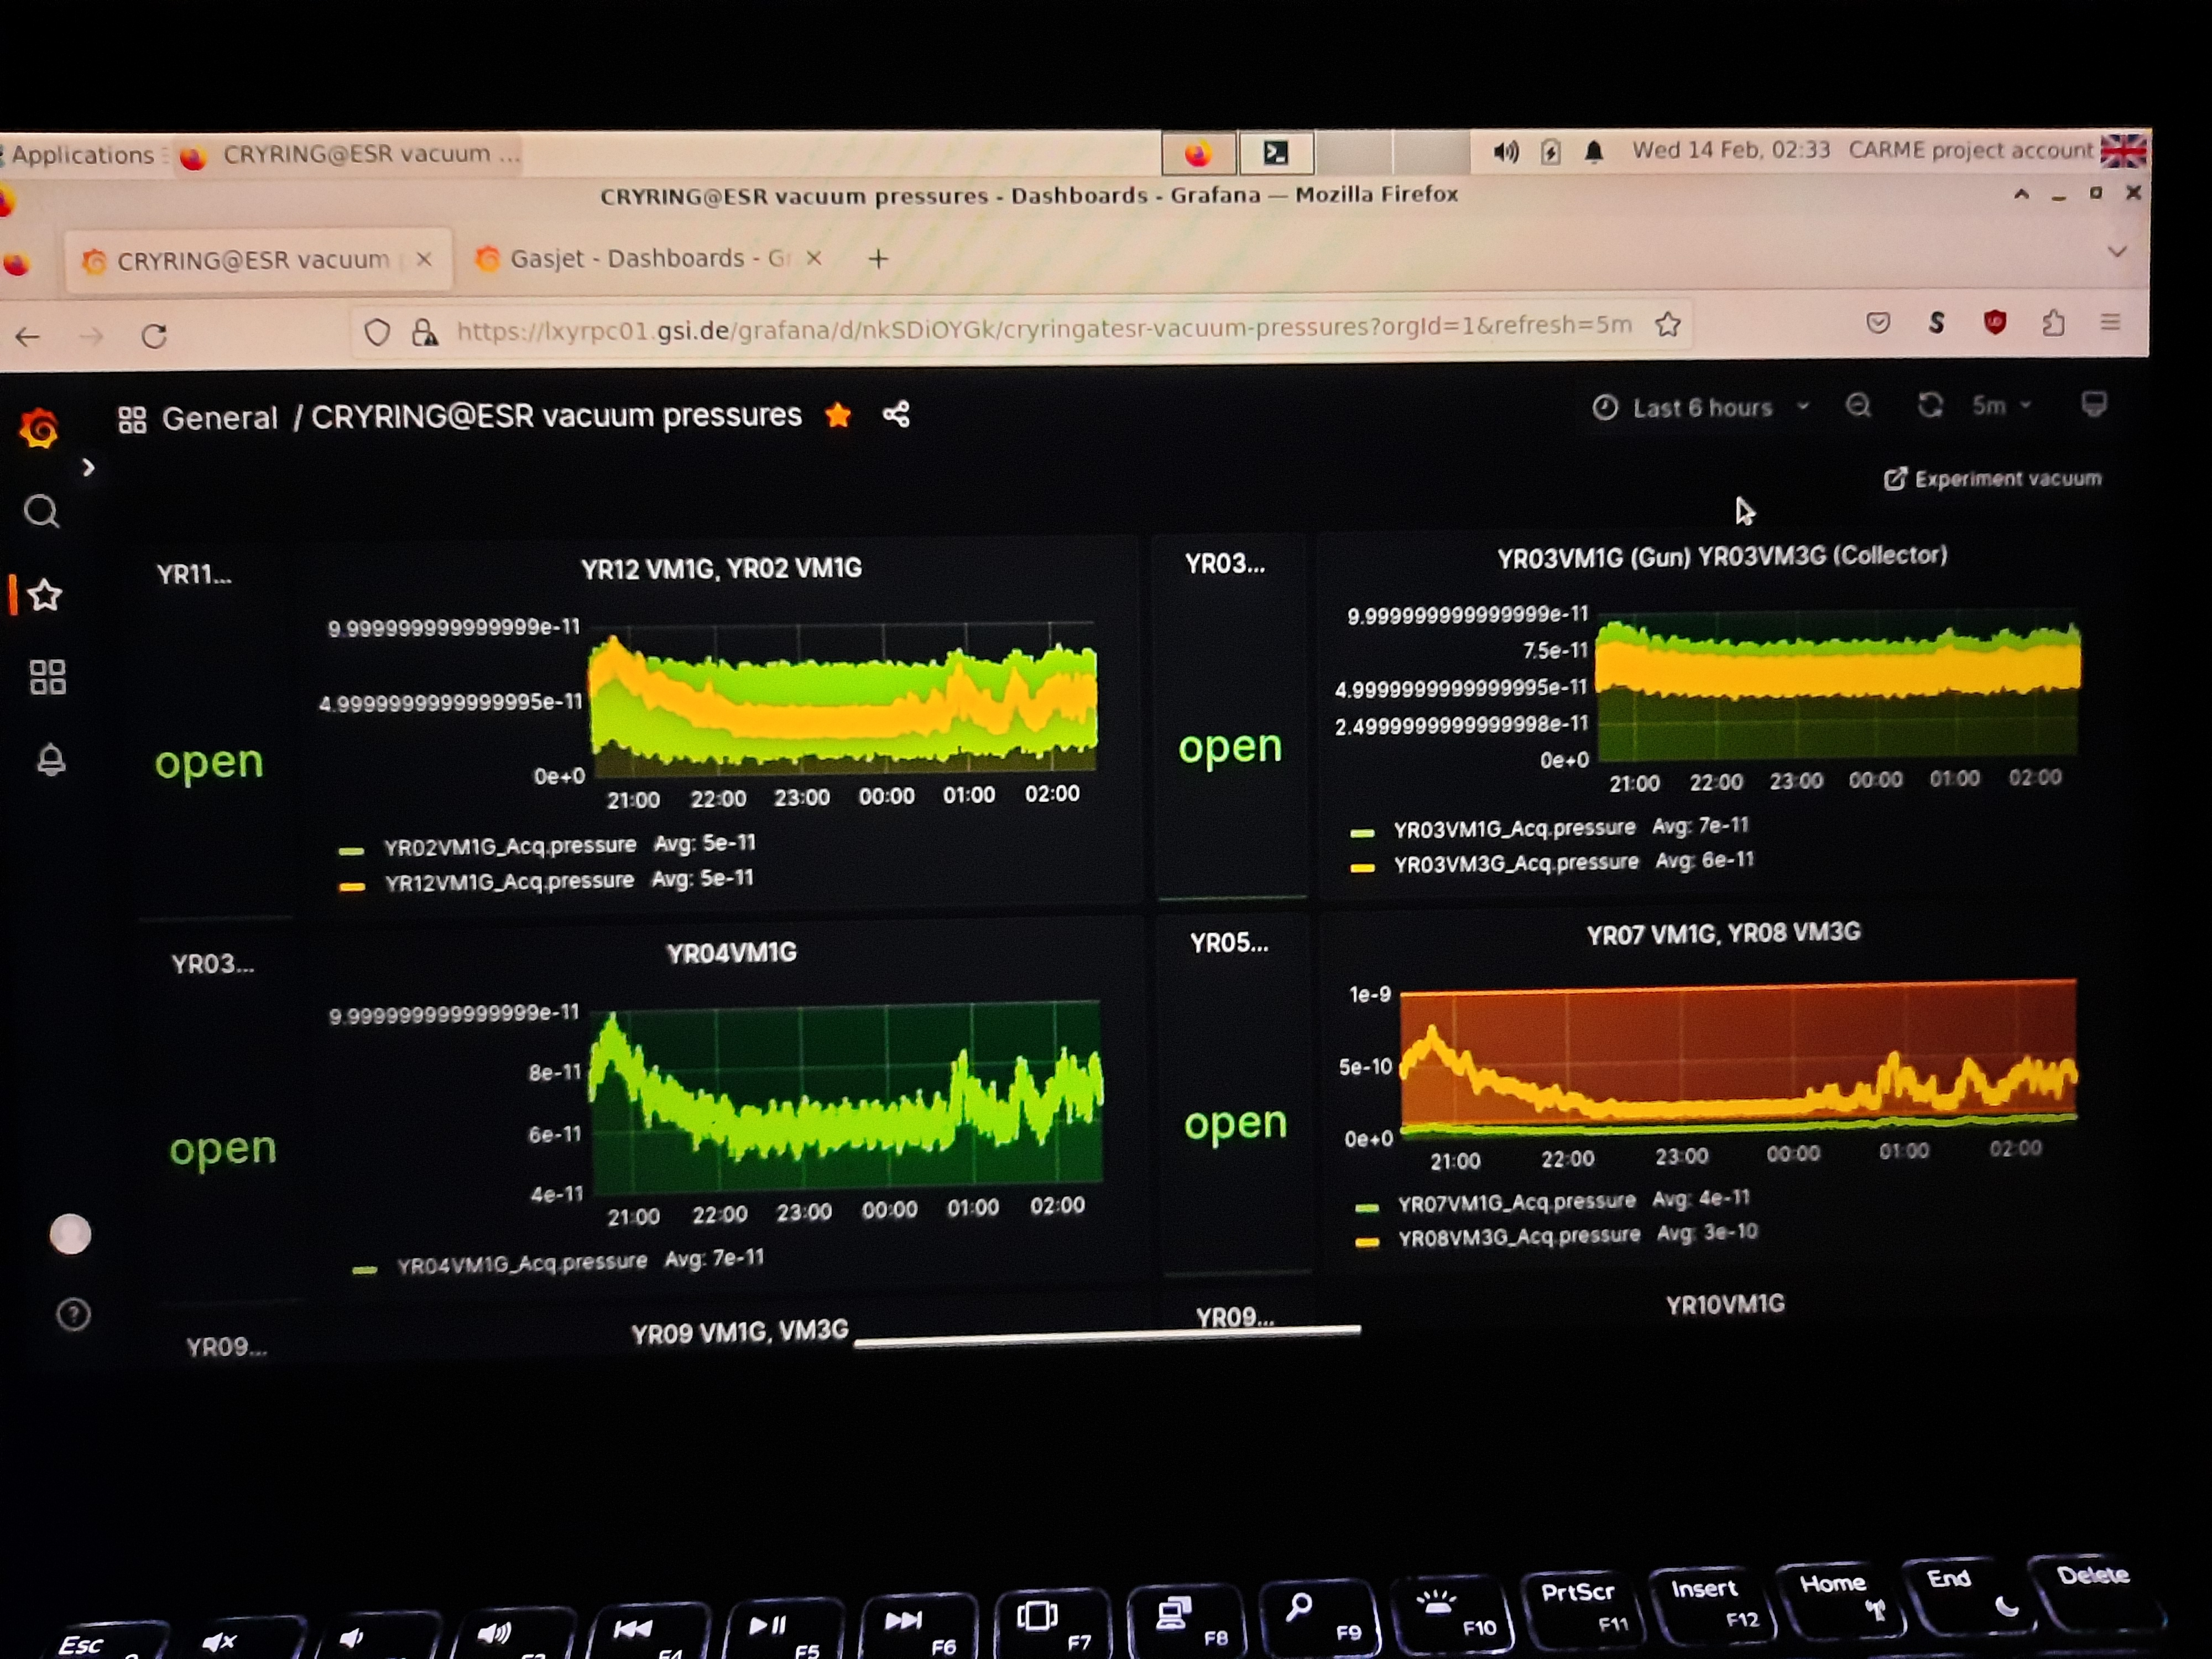This screenshot has height=1659, width=2212.
Task: Unstar the dashboard using orange star
Action: (x=838, y=415)
